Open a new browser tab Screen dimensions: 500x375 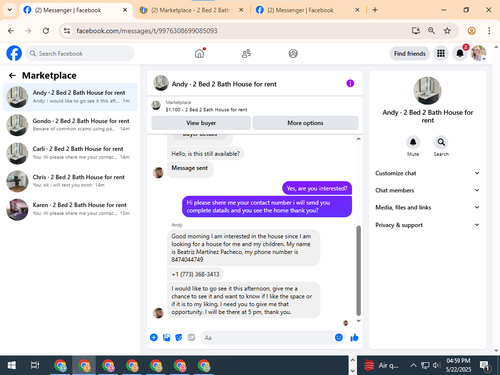tap(375, 10)
